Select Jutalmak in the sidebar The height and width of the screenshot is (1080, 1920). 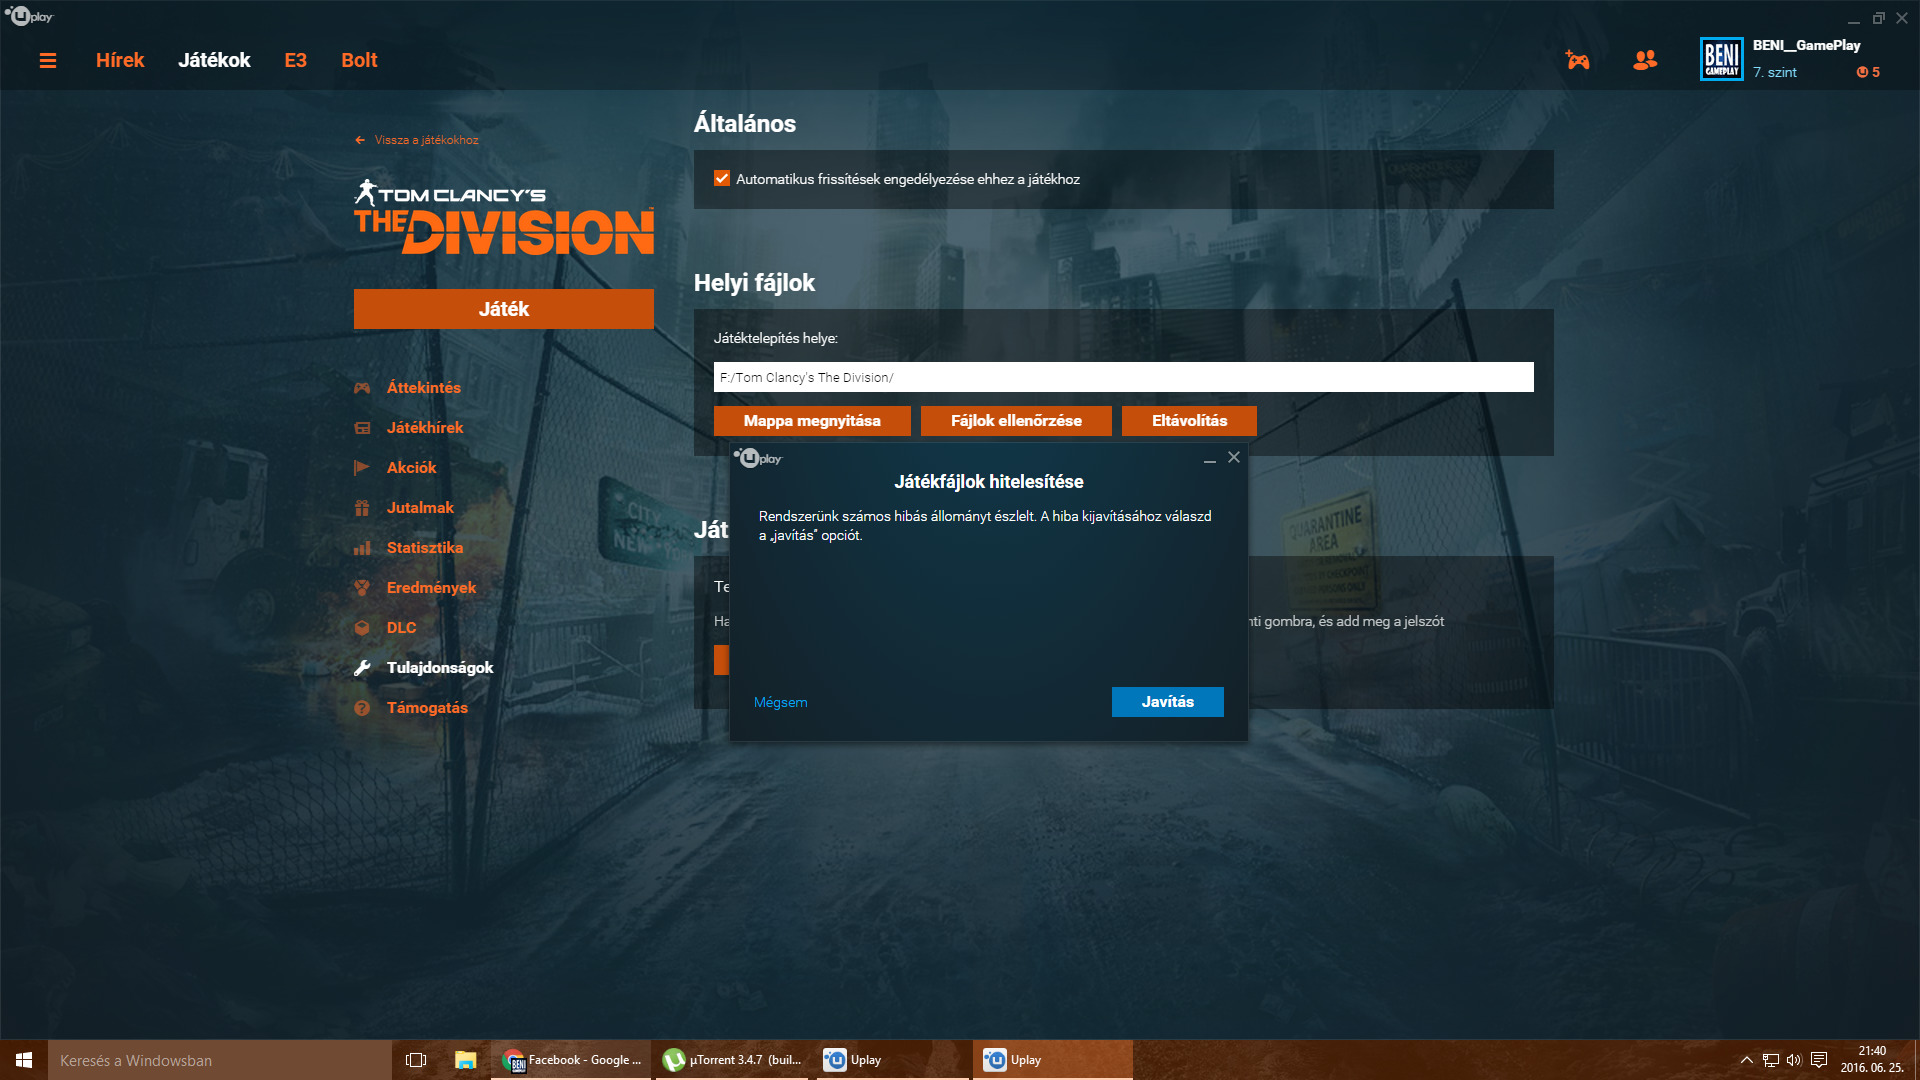point(420,508)
